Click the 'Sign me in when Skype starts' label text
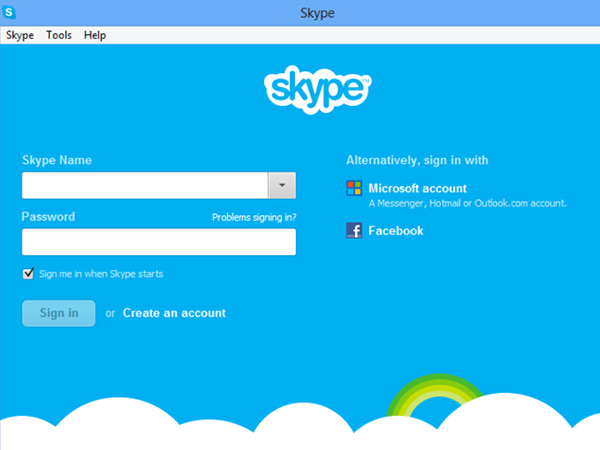 (100, 273)
